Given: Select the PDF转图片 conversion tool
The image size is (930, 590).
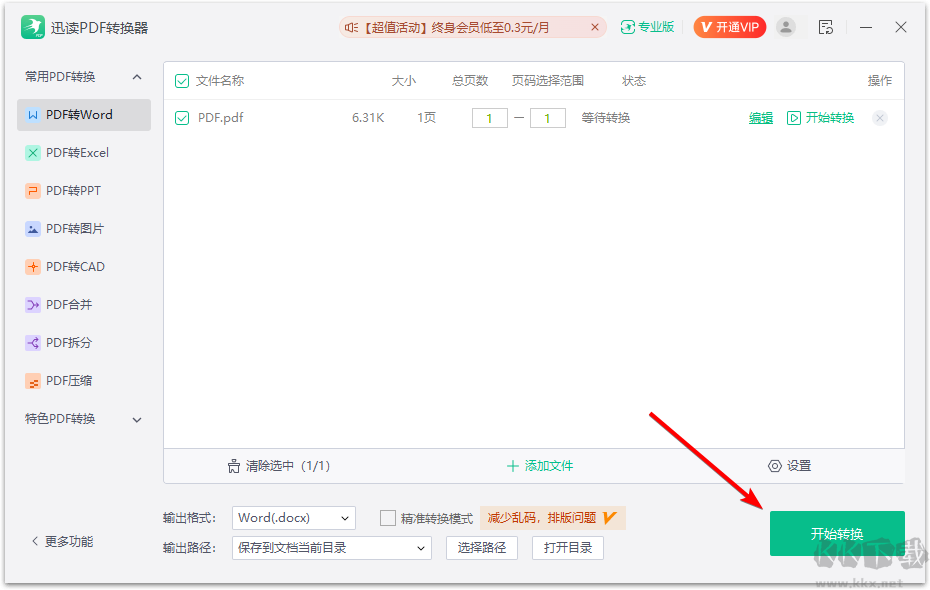Looking at the screenshot, I should pos(78,228).
